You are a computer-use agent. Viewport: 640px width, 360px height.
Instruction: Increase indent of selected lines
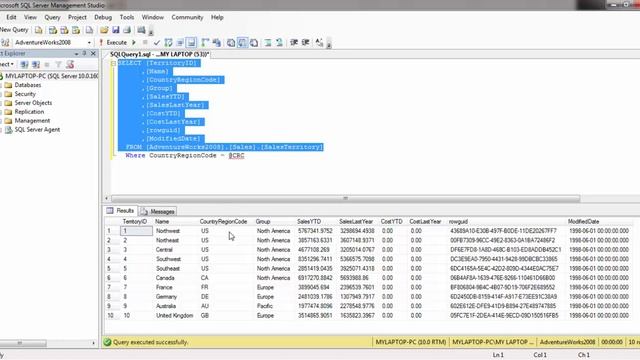click(x=305, y=42)
